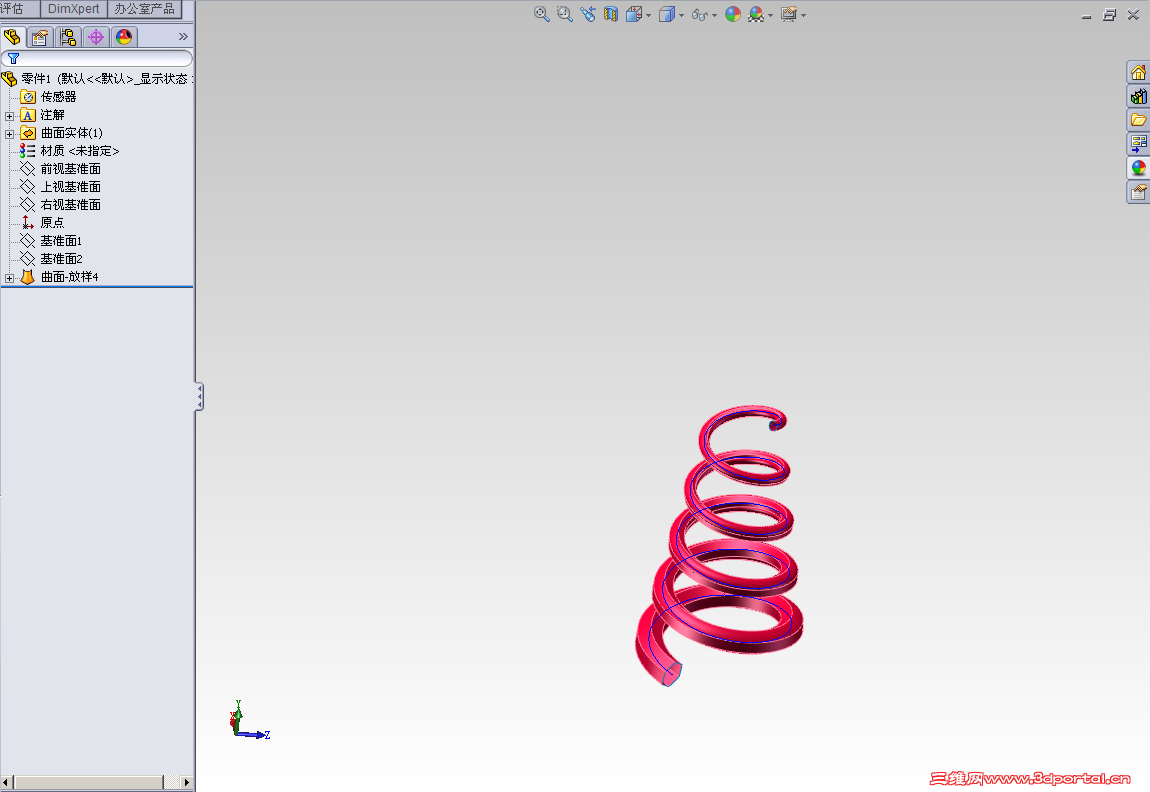Image resolution: width=1150 pixels, height=792 pixels.
Task: Click the Edit Appearance color ball
Action: [x=733, y=14]
